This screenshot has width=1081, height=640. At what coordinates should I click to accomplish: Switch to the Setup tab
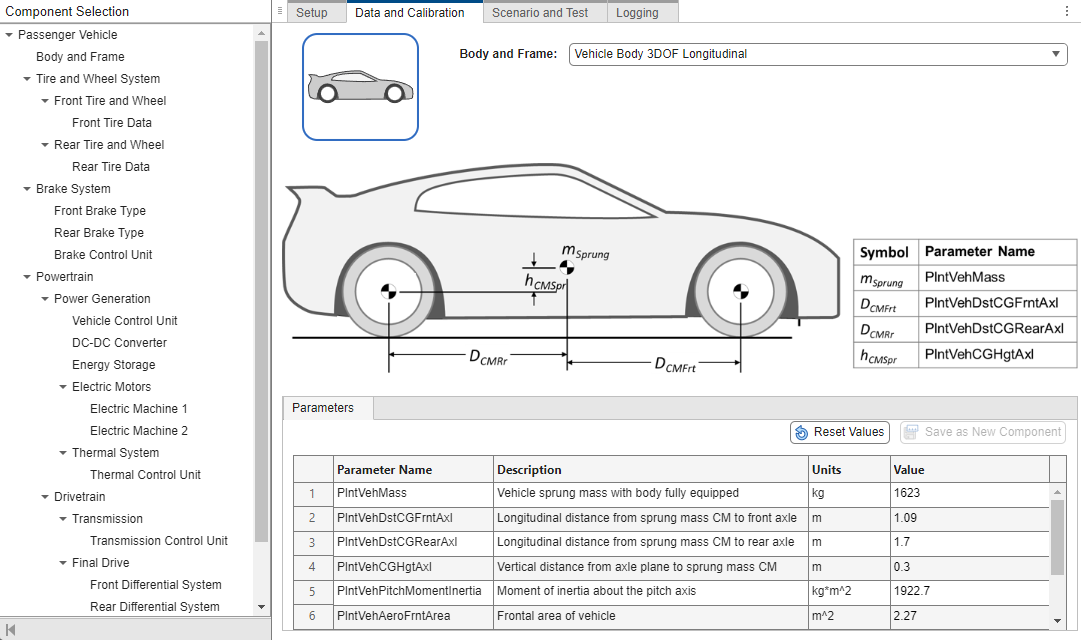point(315,13)
